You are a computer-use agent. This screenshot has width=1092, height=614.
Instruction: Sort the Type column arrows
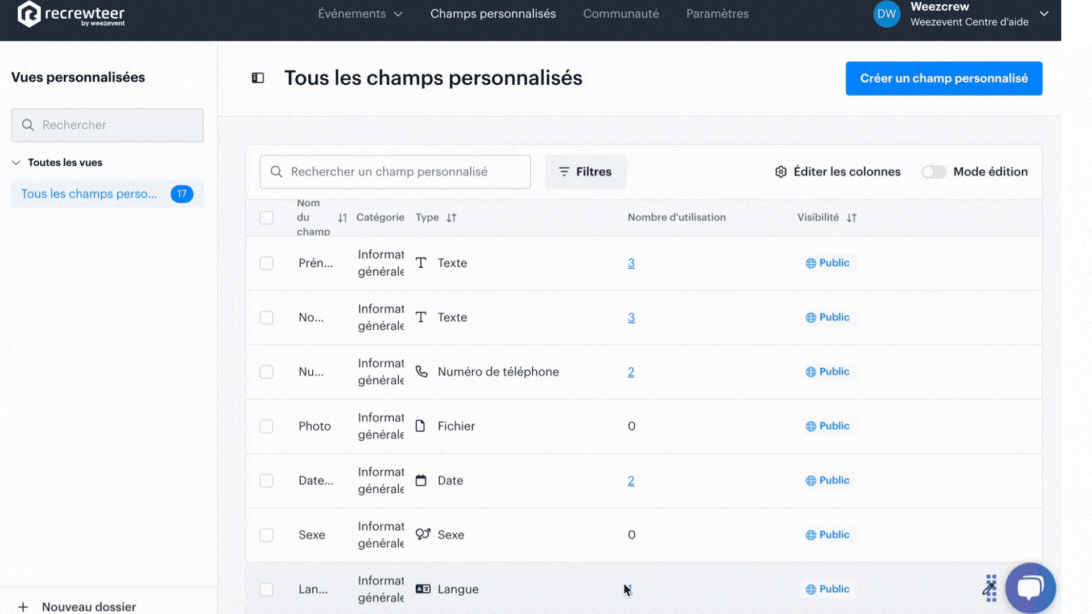[x=451, y=218]
